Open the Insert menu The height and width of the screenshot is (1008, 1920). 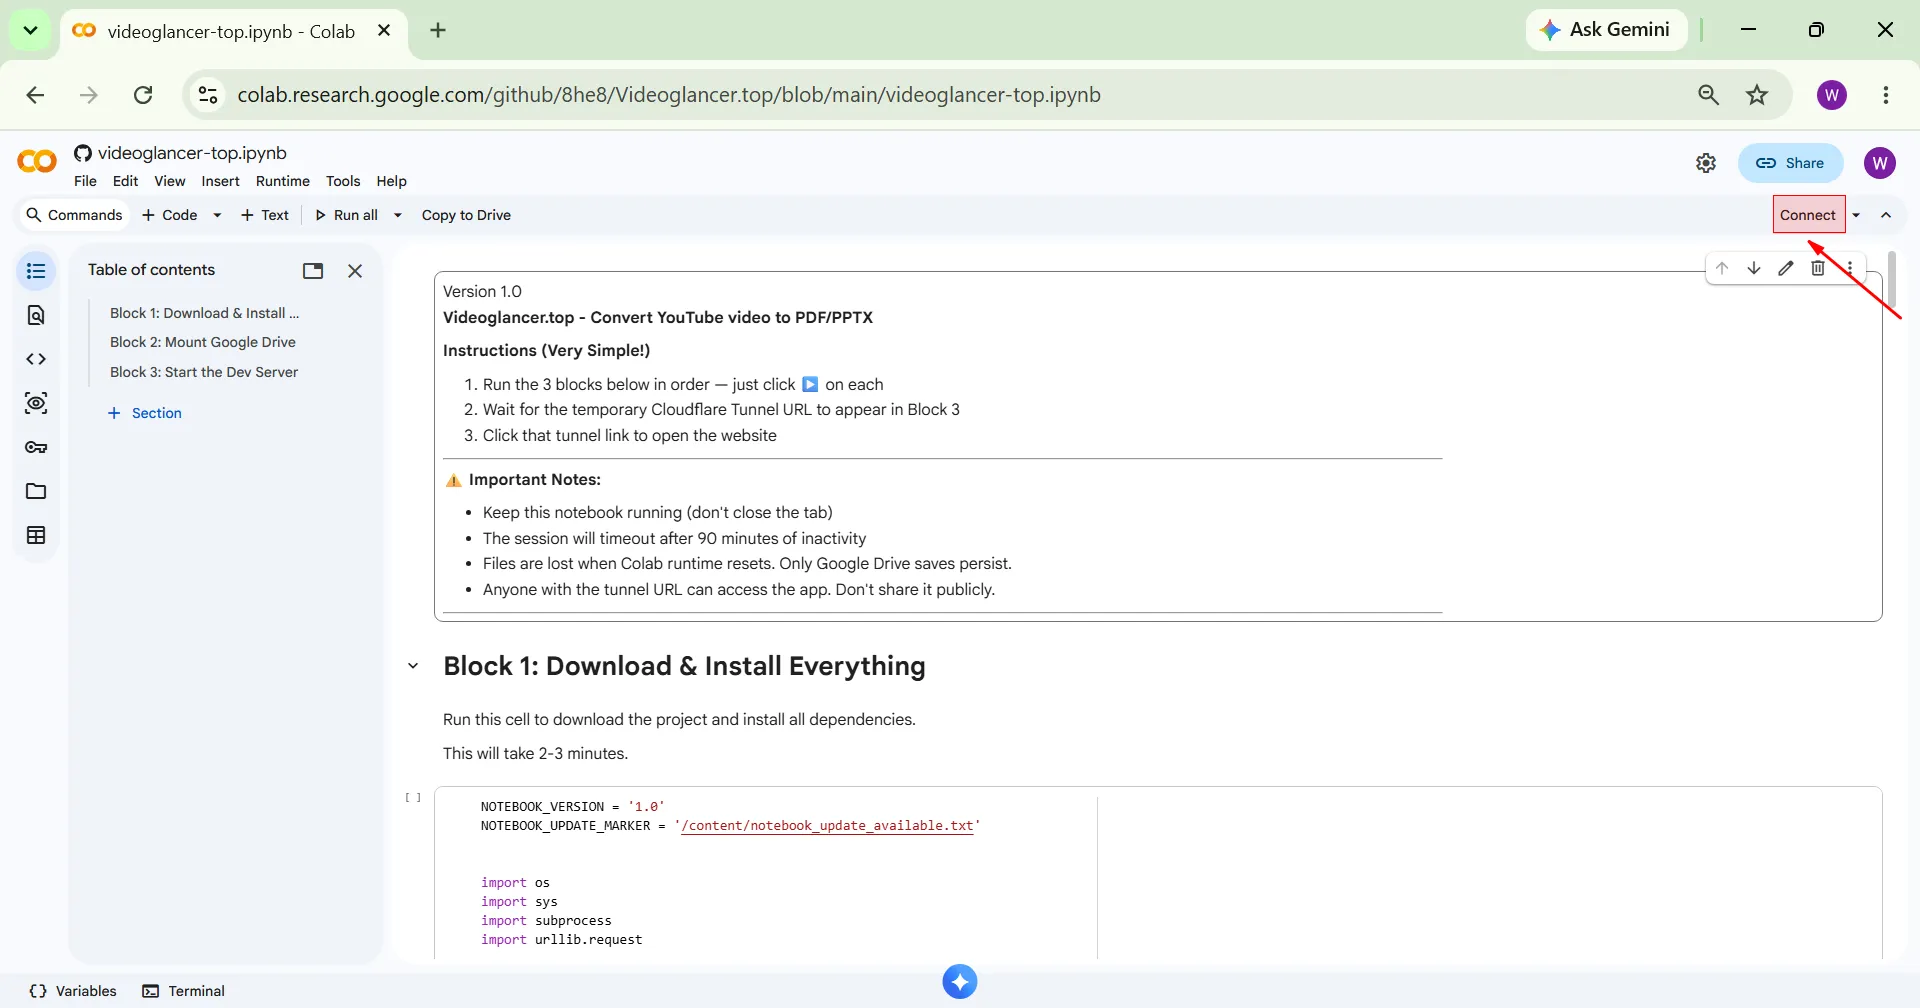click(220, 181)
